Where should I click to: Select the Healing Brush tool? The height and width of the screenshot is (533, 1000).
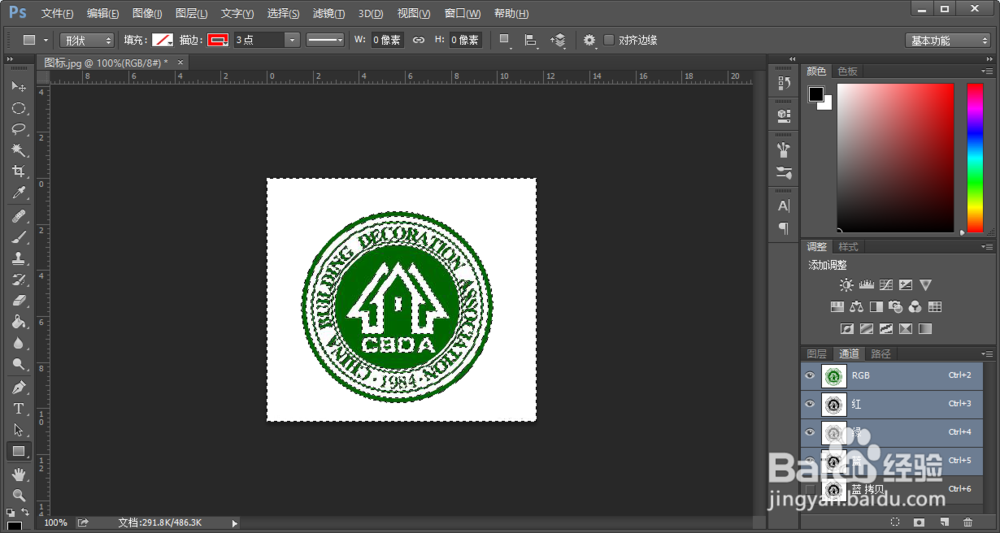coord(18,216)
